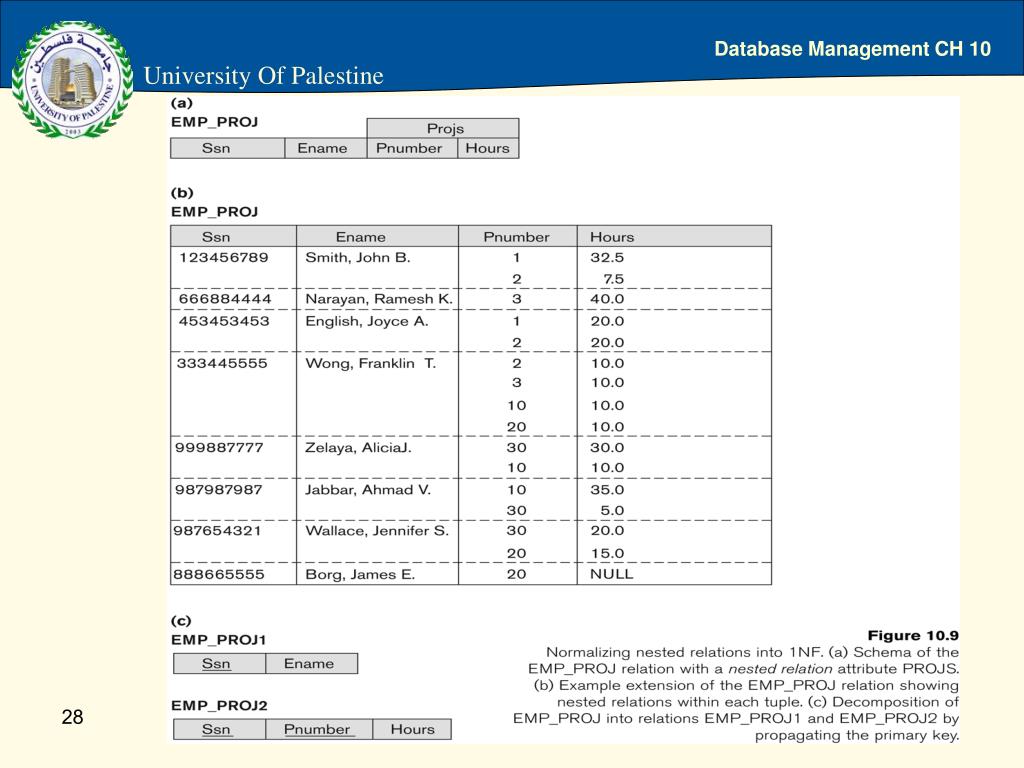This screenshot has height=768, width=1024.
Task: Click the underlined Ssn in EMP_PROJ1
Action: (x=216, y=664)
